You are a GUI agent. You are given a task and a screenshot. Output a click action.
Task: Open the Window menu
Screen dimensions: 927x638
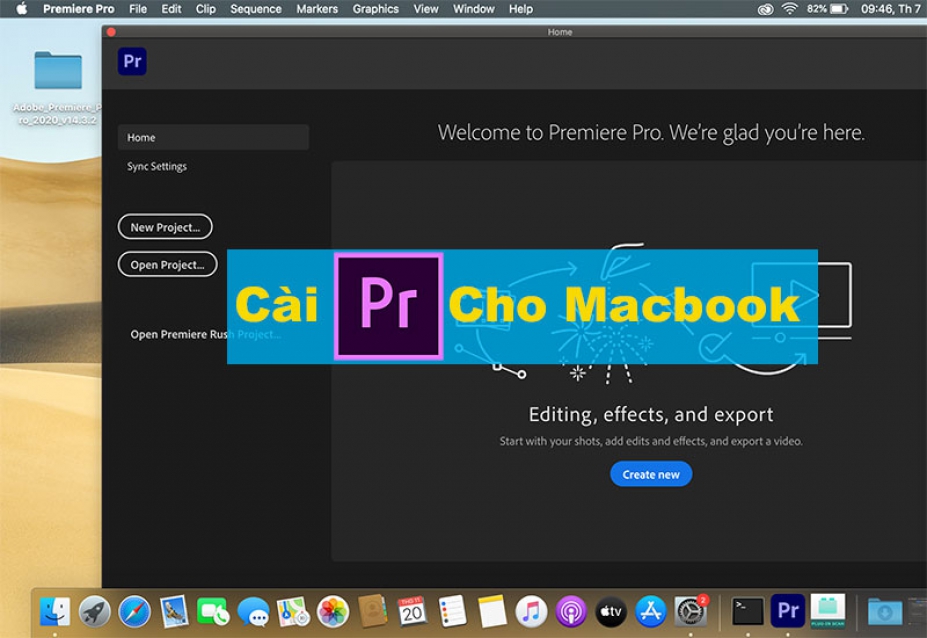[474, 9]
